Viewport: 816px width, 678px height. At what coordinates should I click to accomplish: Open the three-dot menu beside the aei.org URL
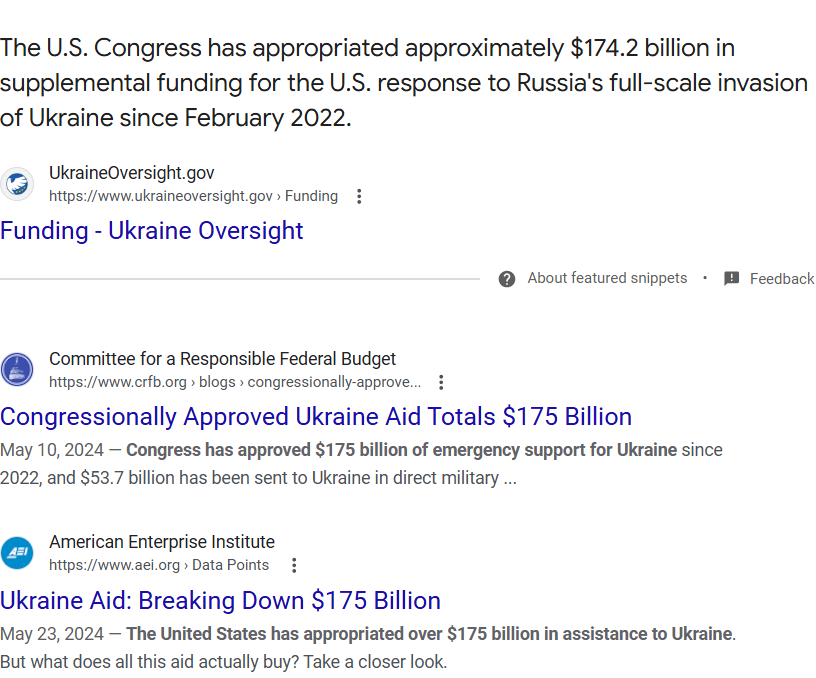tap(294, 565)
